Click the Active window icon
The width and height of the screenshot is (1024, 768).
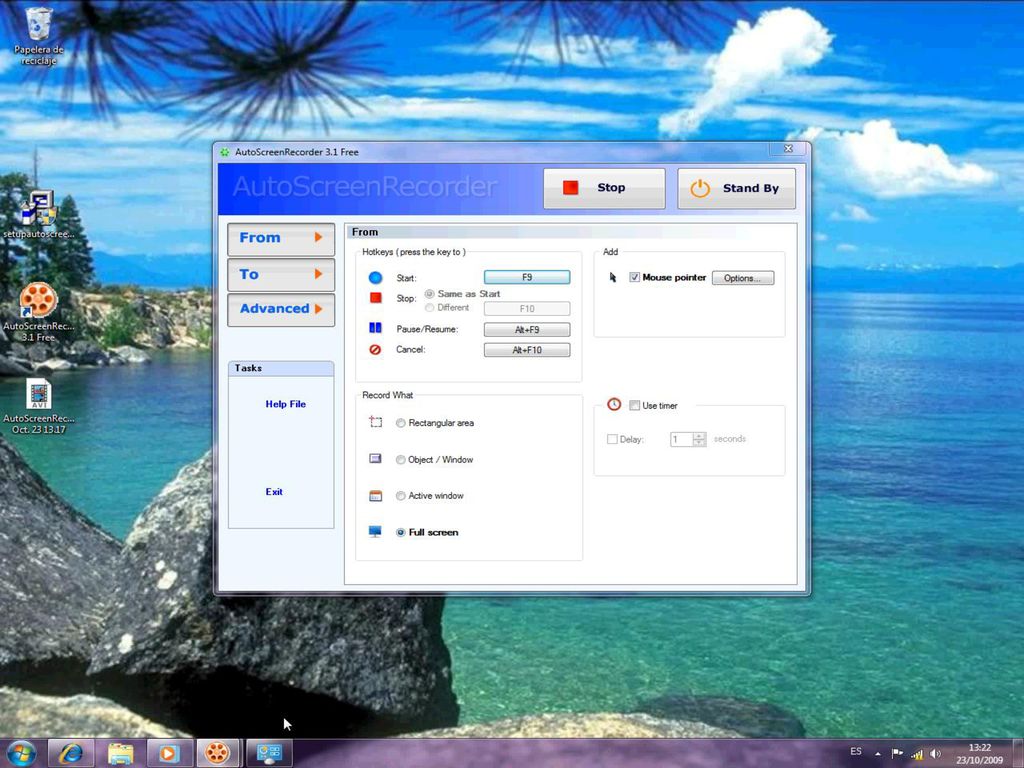[x=375, y=496]
